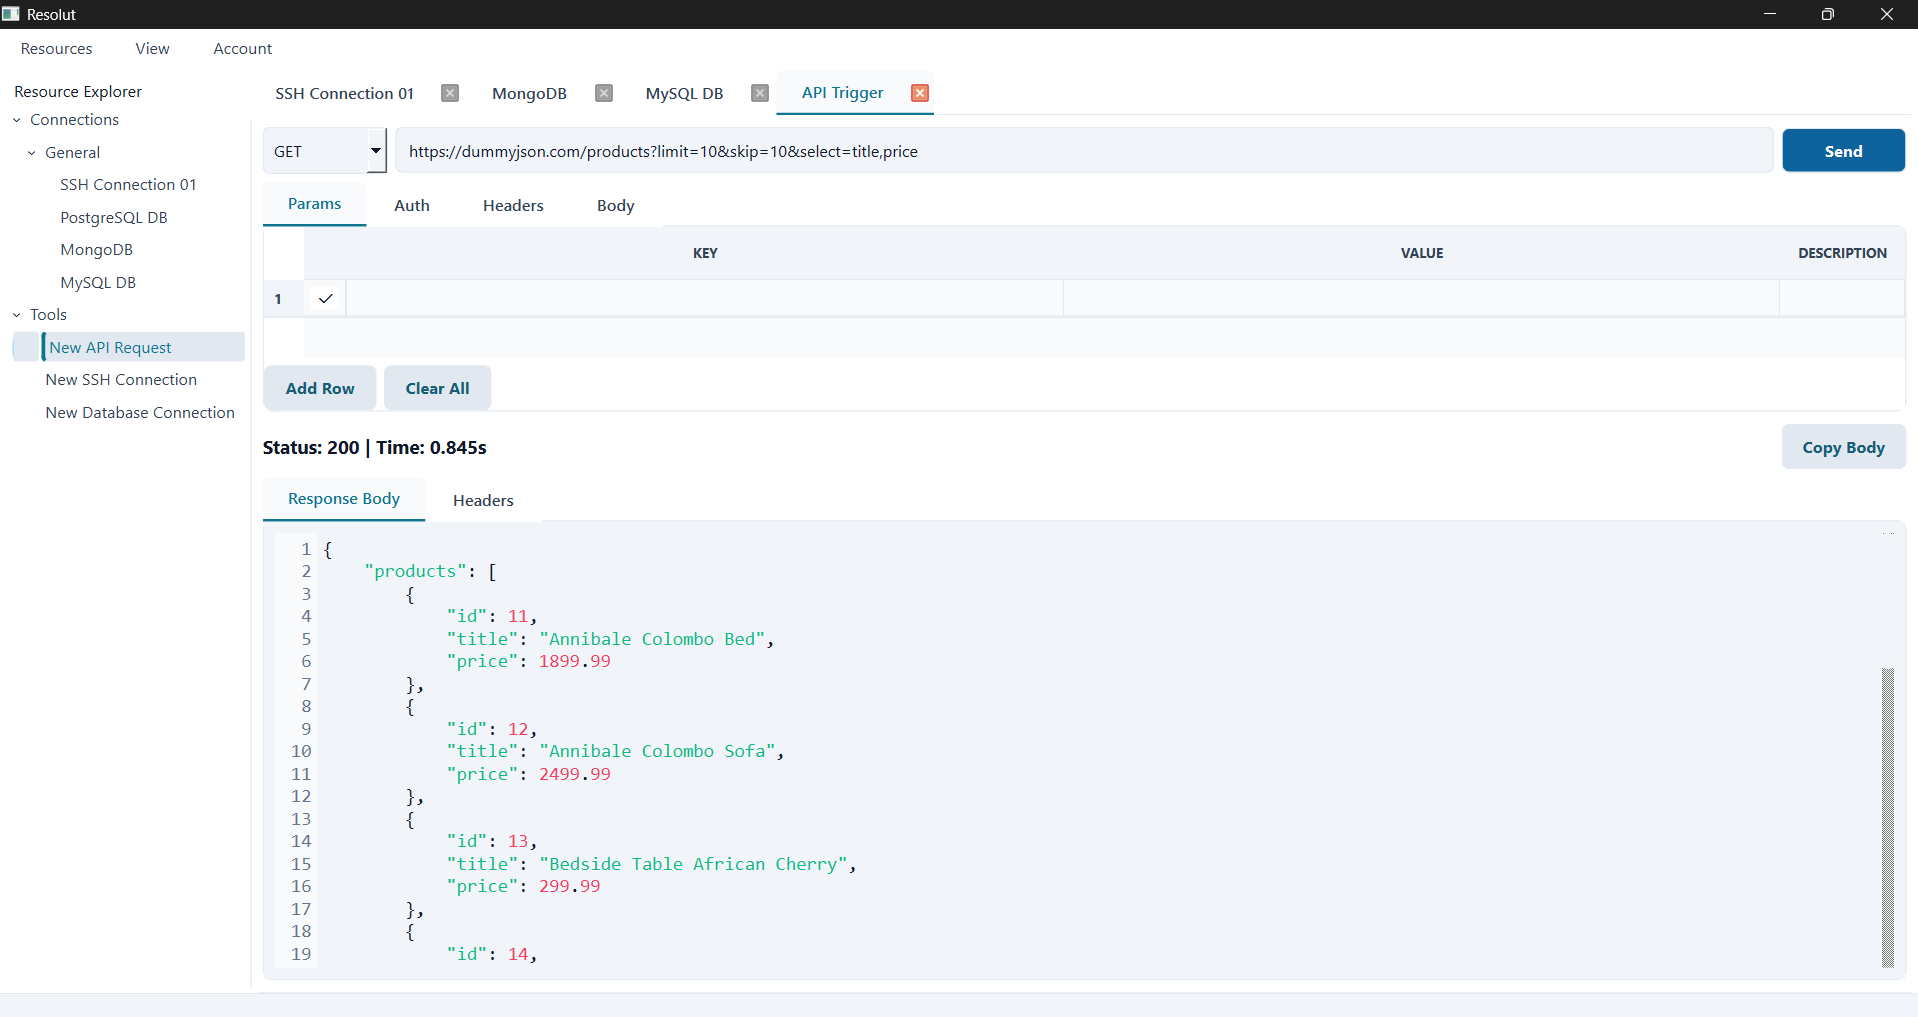Image resolution: width=1918 pixels, height=1017 pixels.
Task: Close the MongoDB tab
Action: pos(604,93)
